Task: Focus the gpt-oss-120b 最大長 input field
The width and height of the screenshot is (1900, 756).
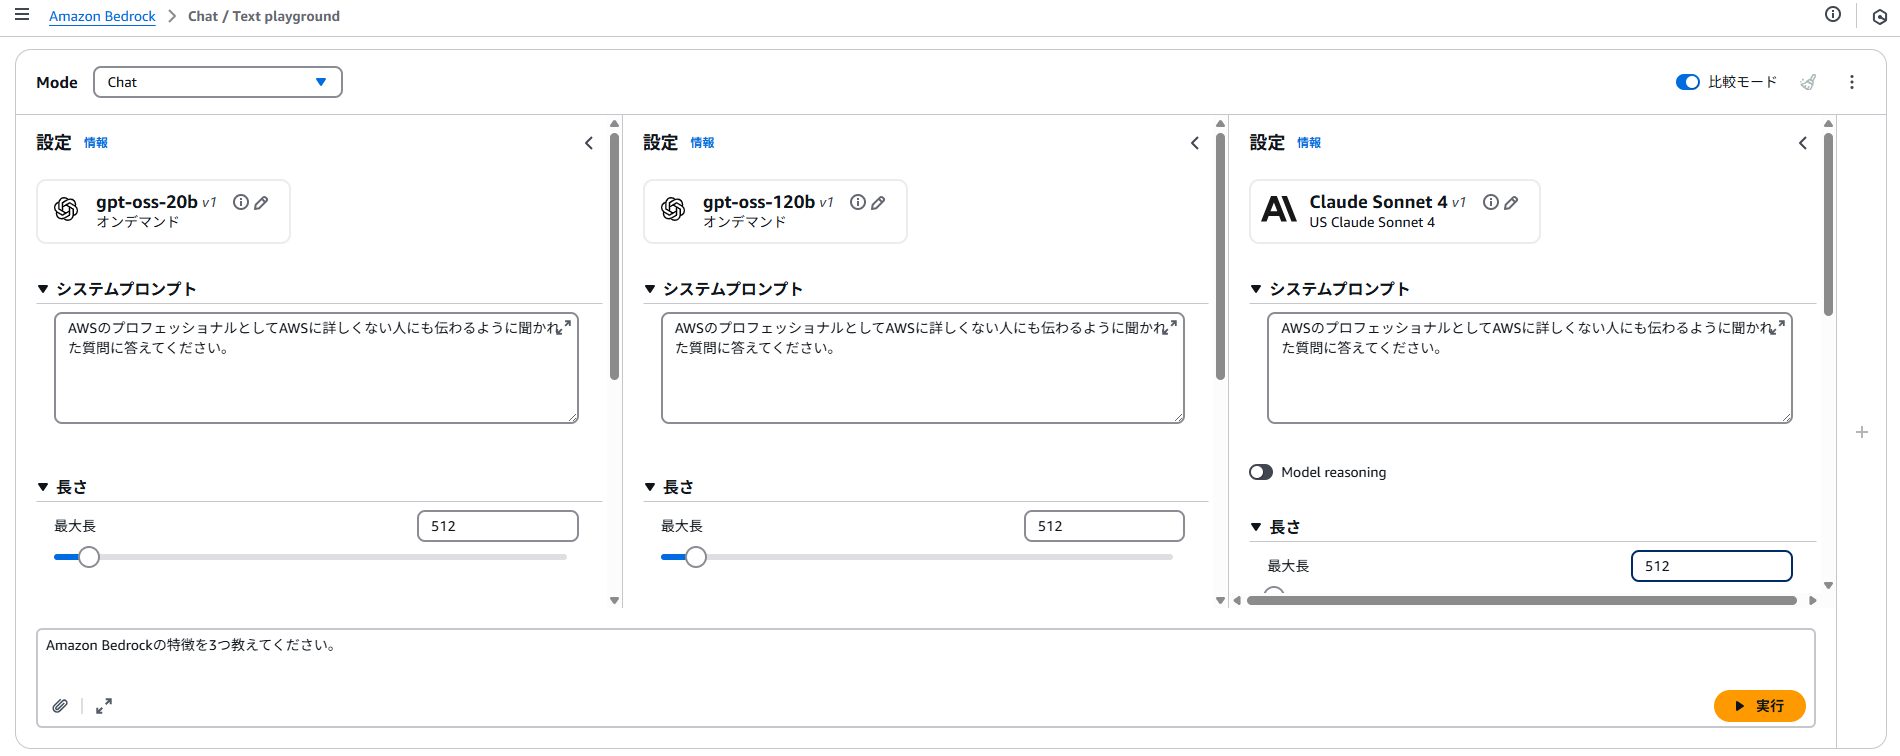Action: [x=1104, y=526]
